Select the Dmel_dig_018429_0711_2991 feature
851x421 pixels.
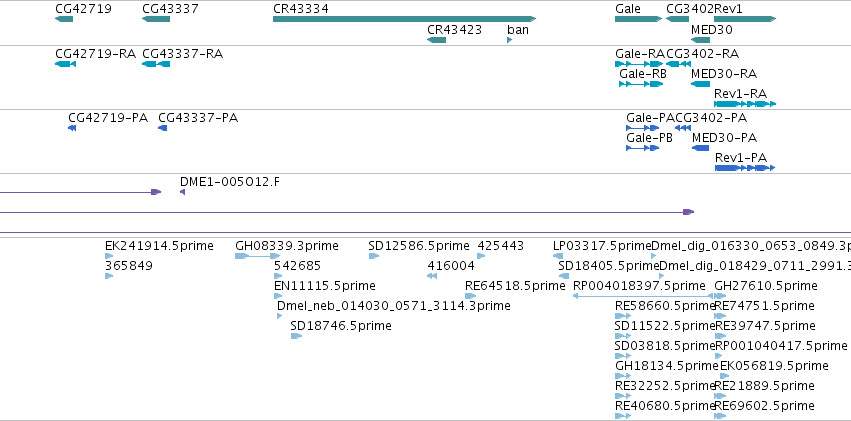click(x=662, y=276)
